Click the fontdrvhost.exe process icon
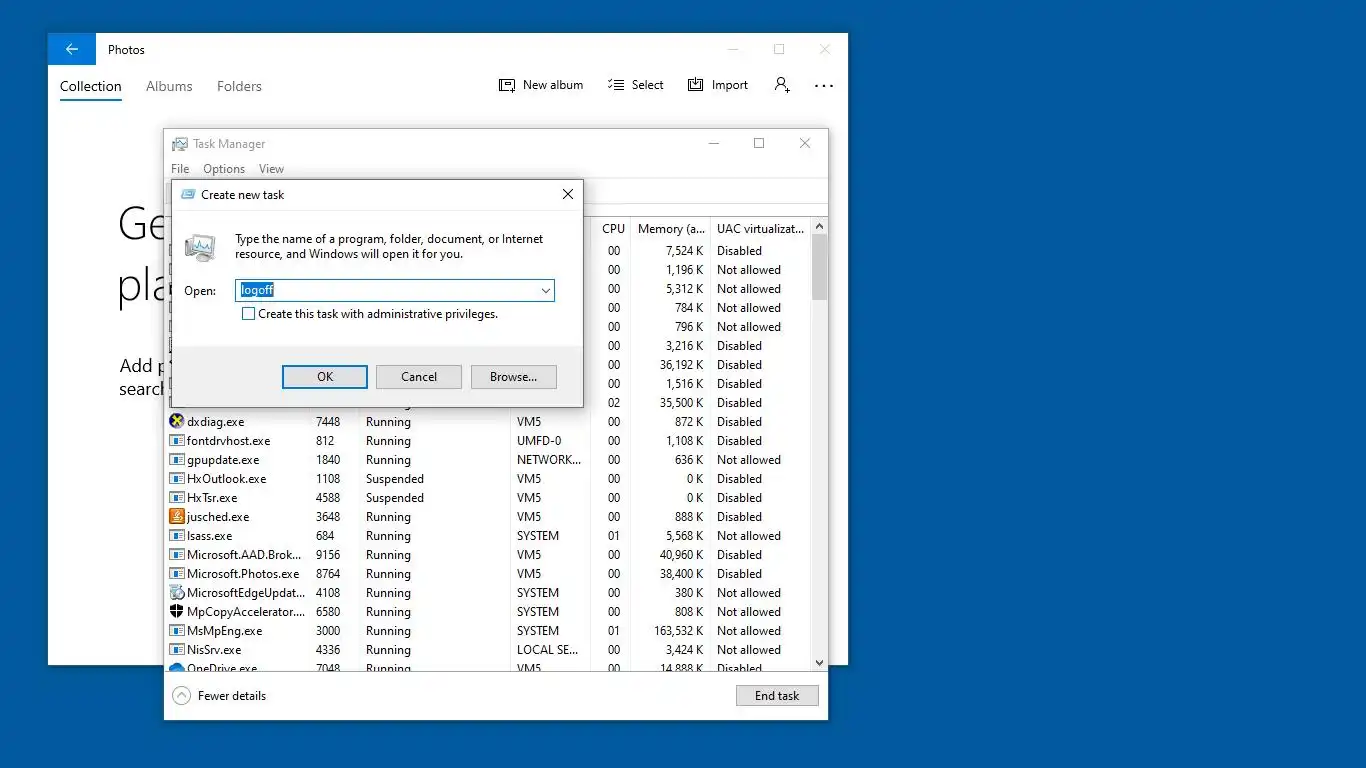 point(177,441)
